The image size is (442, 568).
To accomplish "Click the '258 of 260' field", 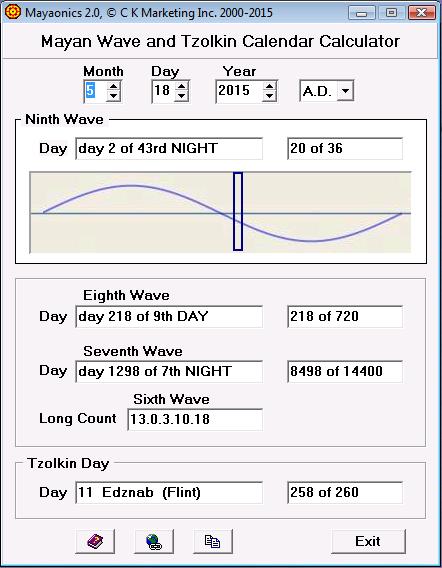I will (345, 493).
